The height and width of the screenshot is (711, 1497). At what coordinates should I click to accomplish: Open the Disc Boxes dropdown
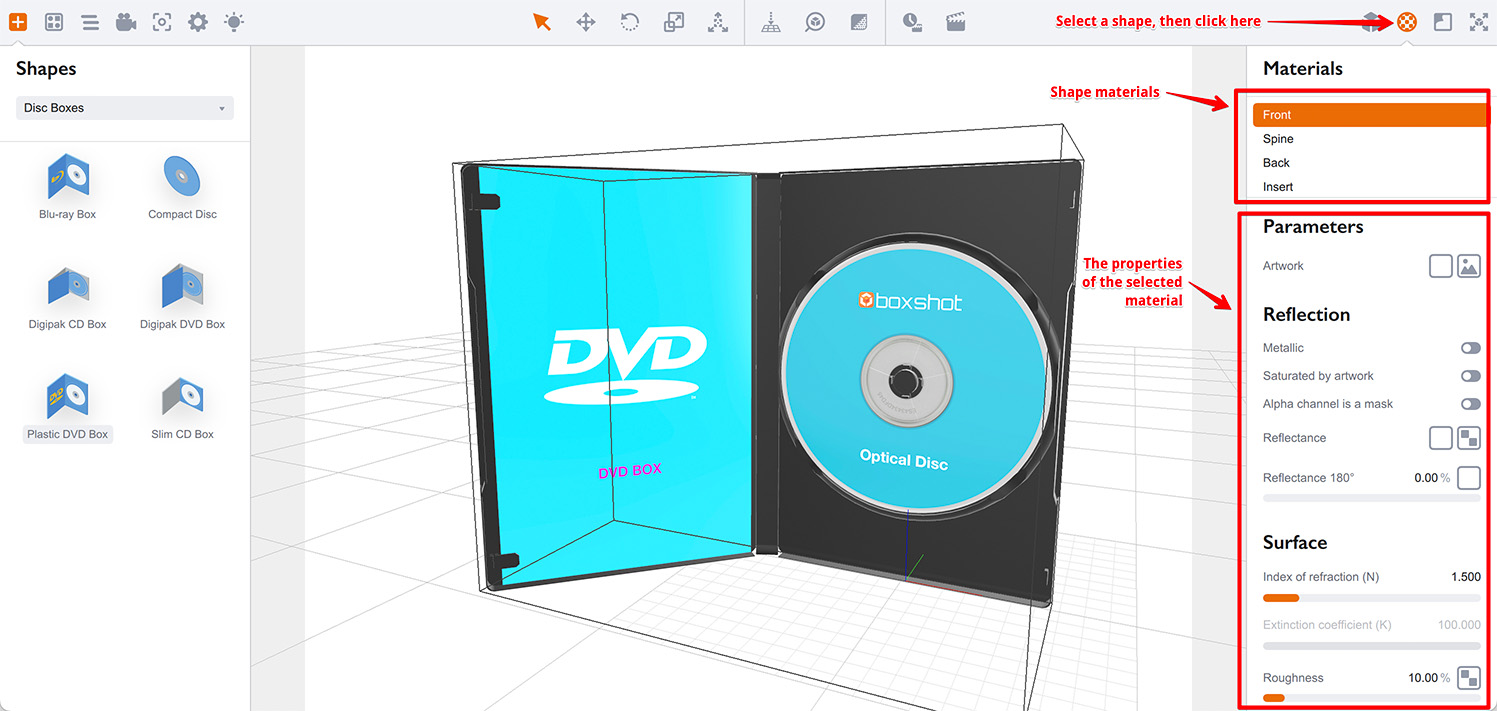(125, 108)
